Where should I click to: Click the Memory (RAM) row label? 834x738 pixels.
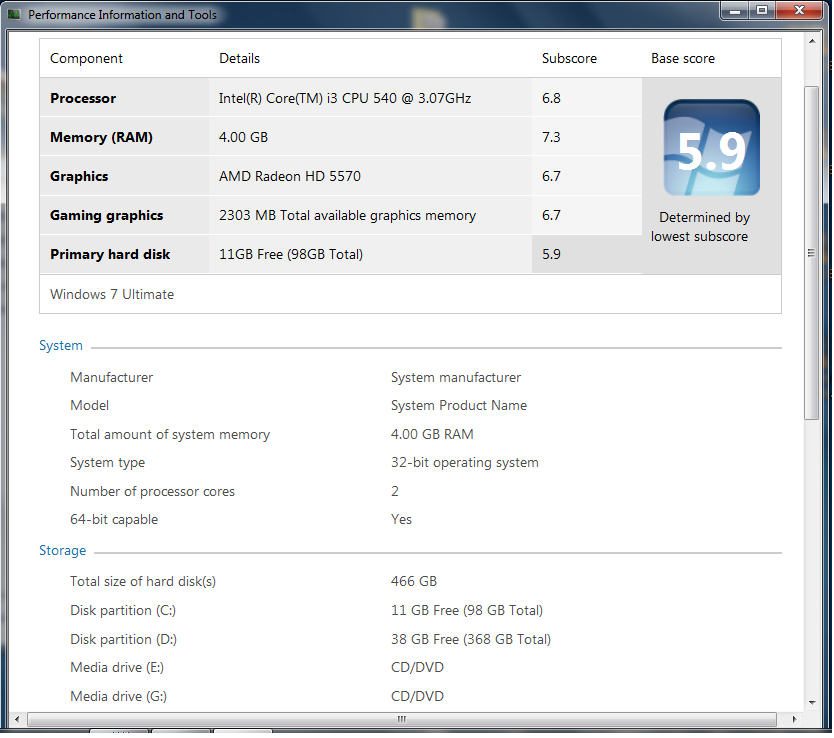[x=101, y=137]
